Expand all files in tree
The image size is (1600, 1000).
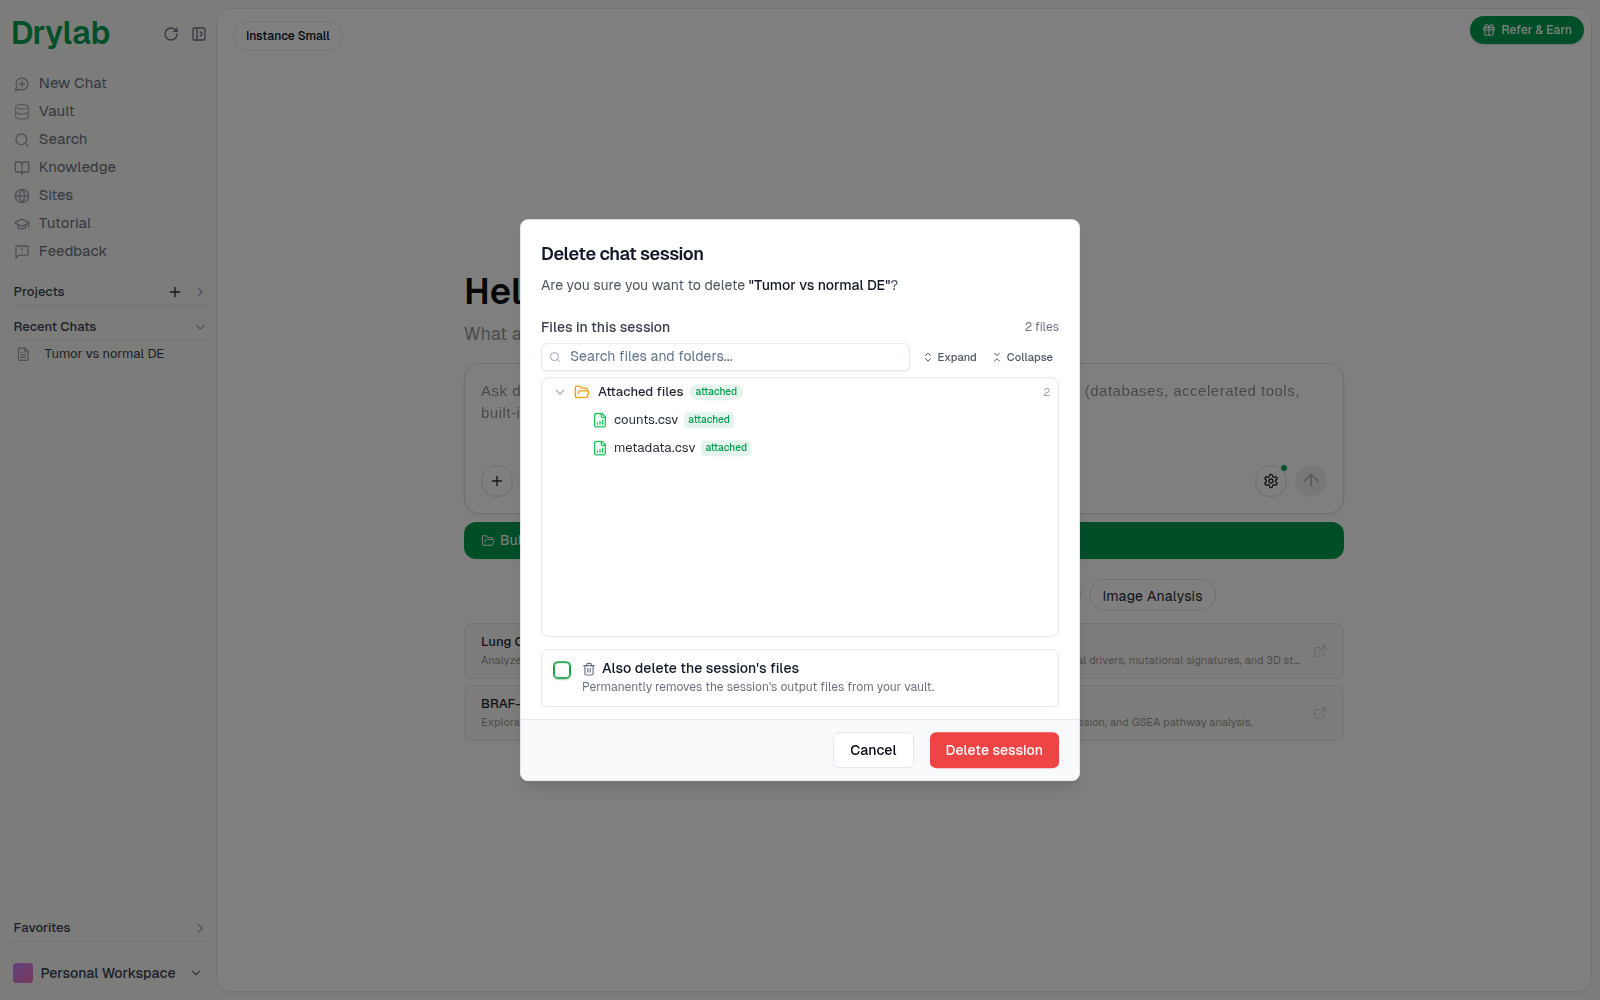950,357
